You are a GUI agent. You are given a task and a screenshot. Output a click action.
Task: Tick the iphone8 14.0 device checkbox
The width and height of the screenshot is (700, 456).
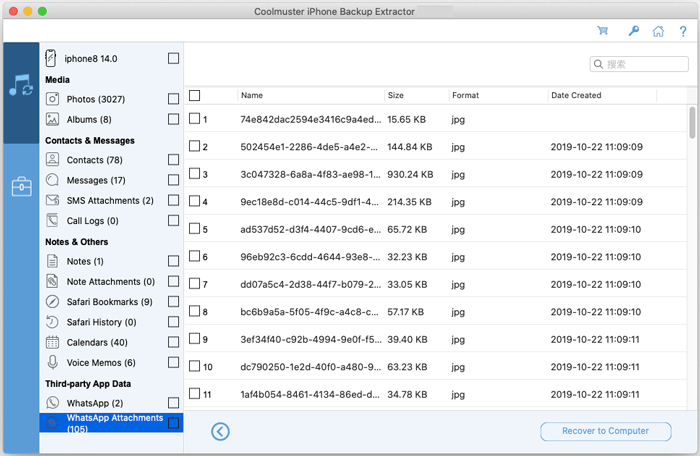click(174, 59)
